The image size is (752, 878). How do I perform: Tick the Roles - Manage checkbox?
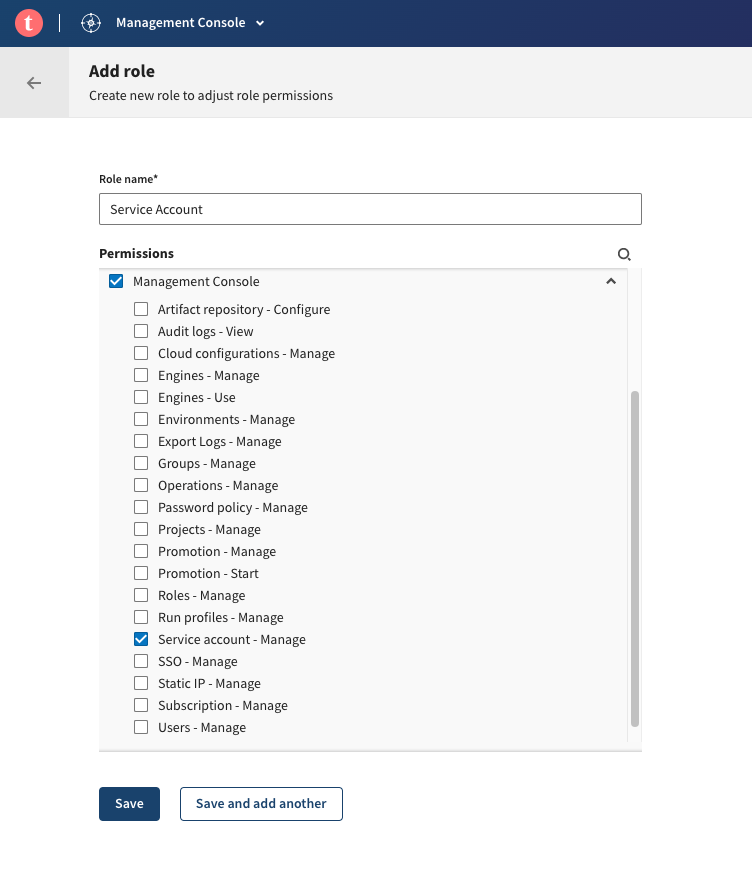(141, 596)
